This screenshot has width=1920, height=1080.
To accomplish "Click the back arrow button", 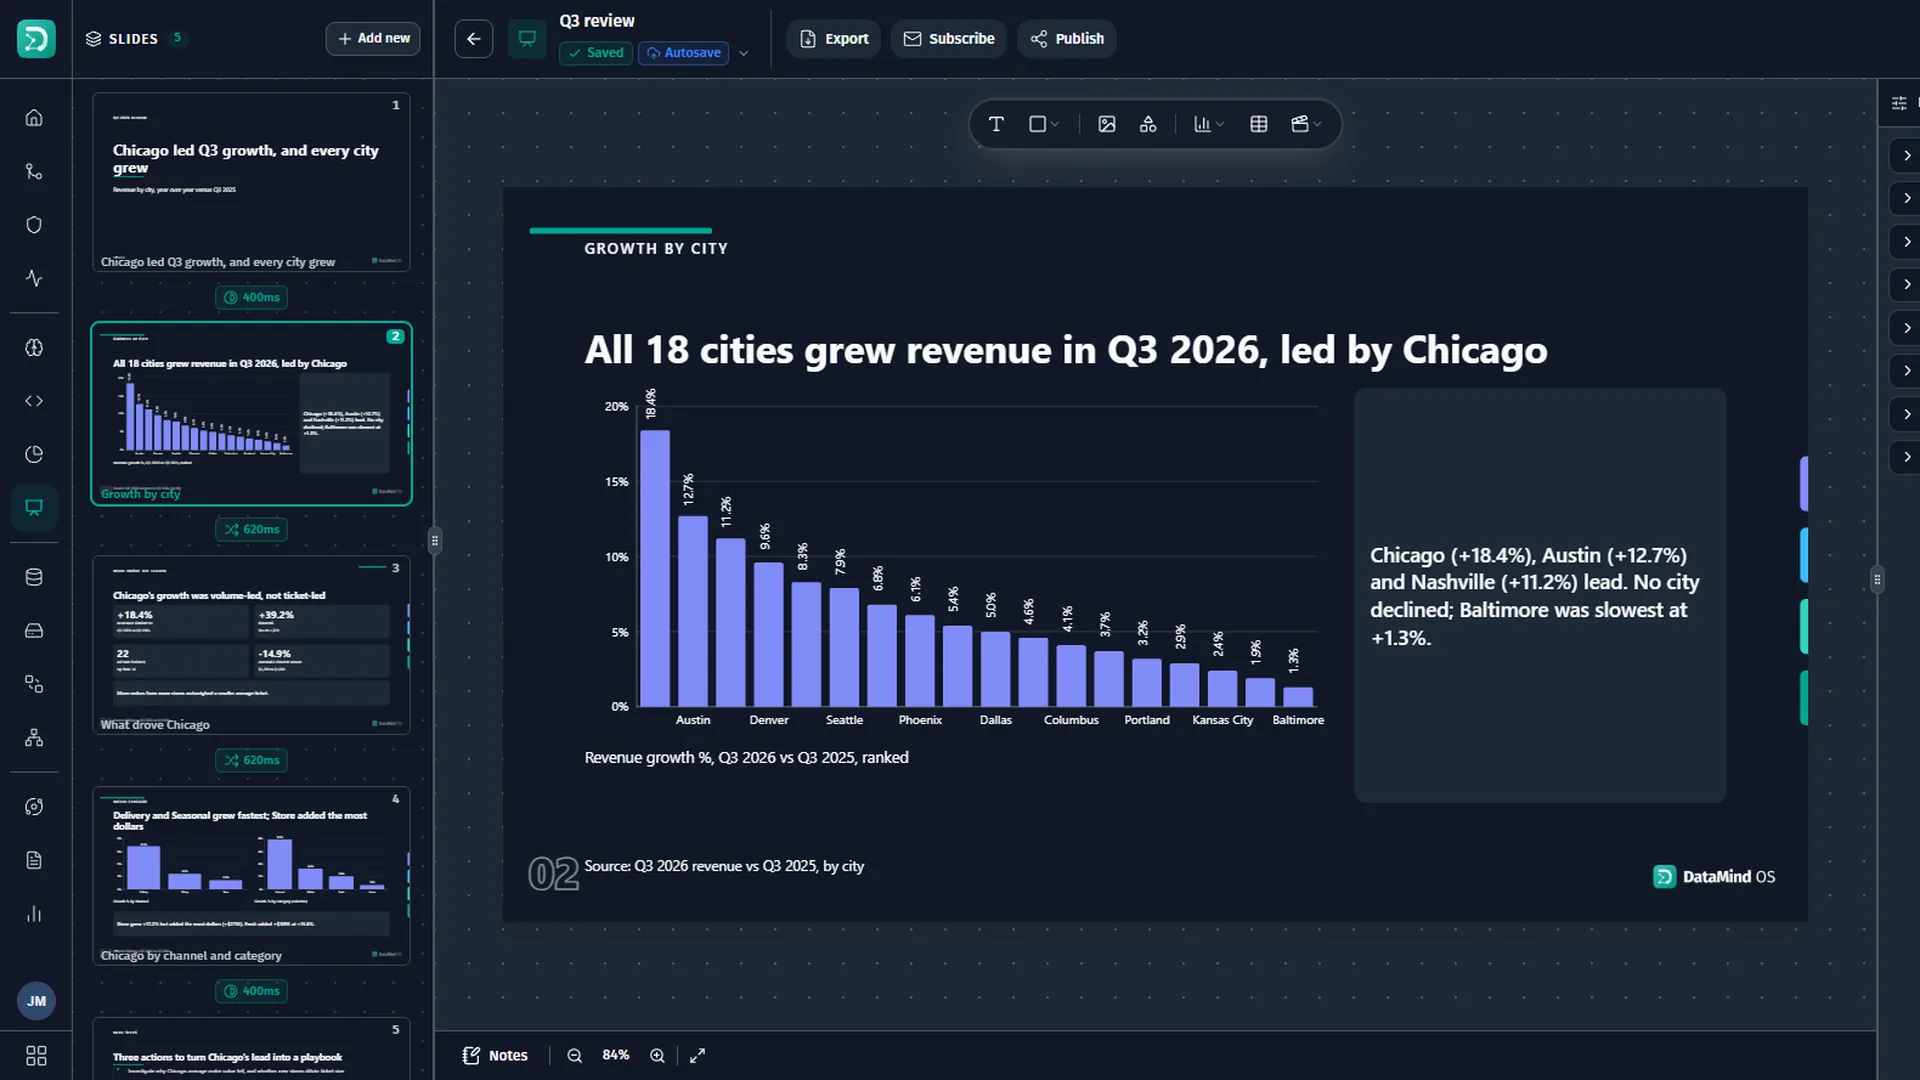I will [474, 39].
